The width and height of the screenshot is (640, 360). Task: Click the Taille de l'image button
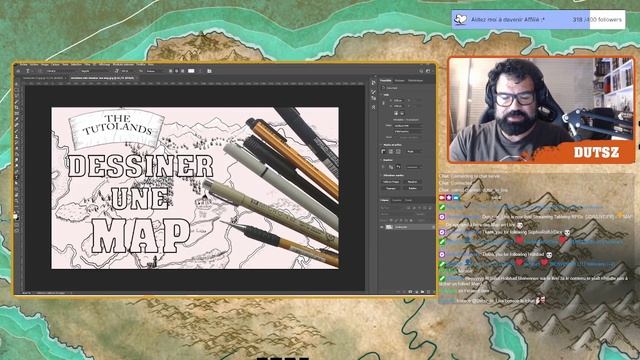click(x=391, y=182)
